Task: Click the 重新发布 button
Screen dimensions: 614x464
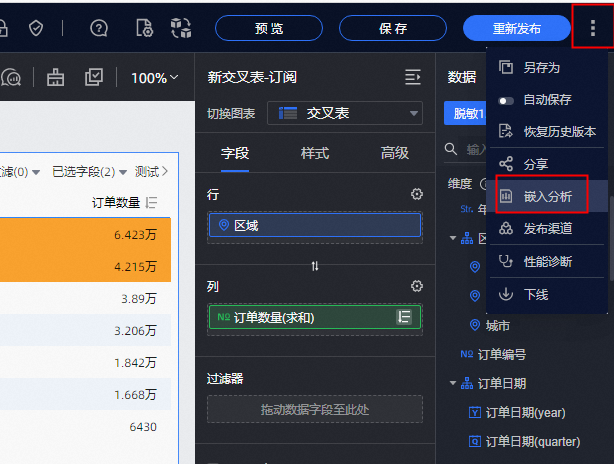Action: click(x=517, y=28)
